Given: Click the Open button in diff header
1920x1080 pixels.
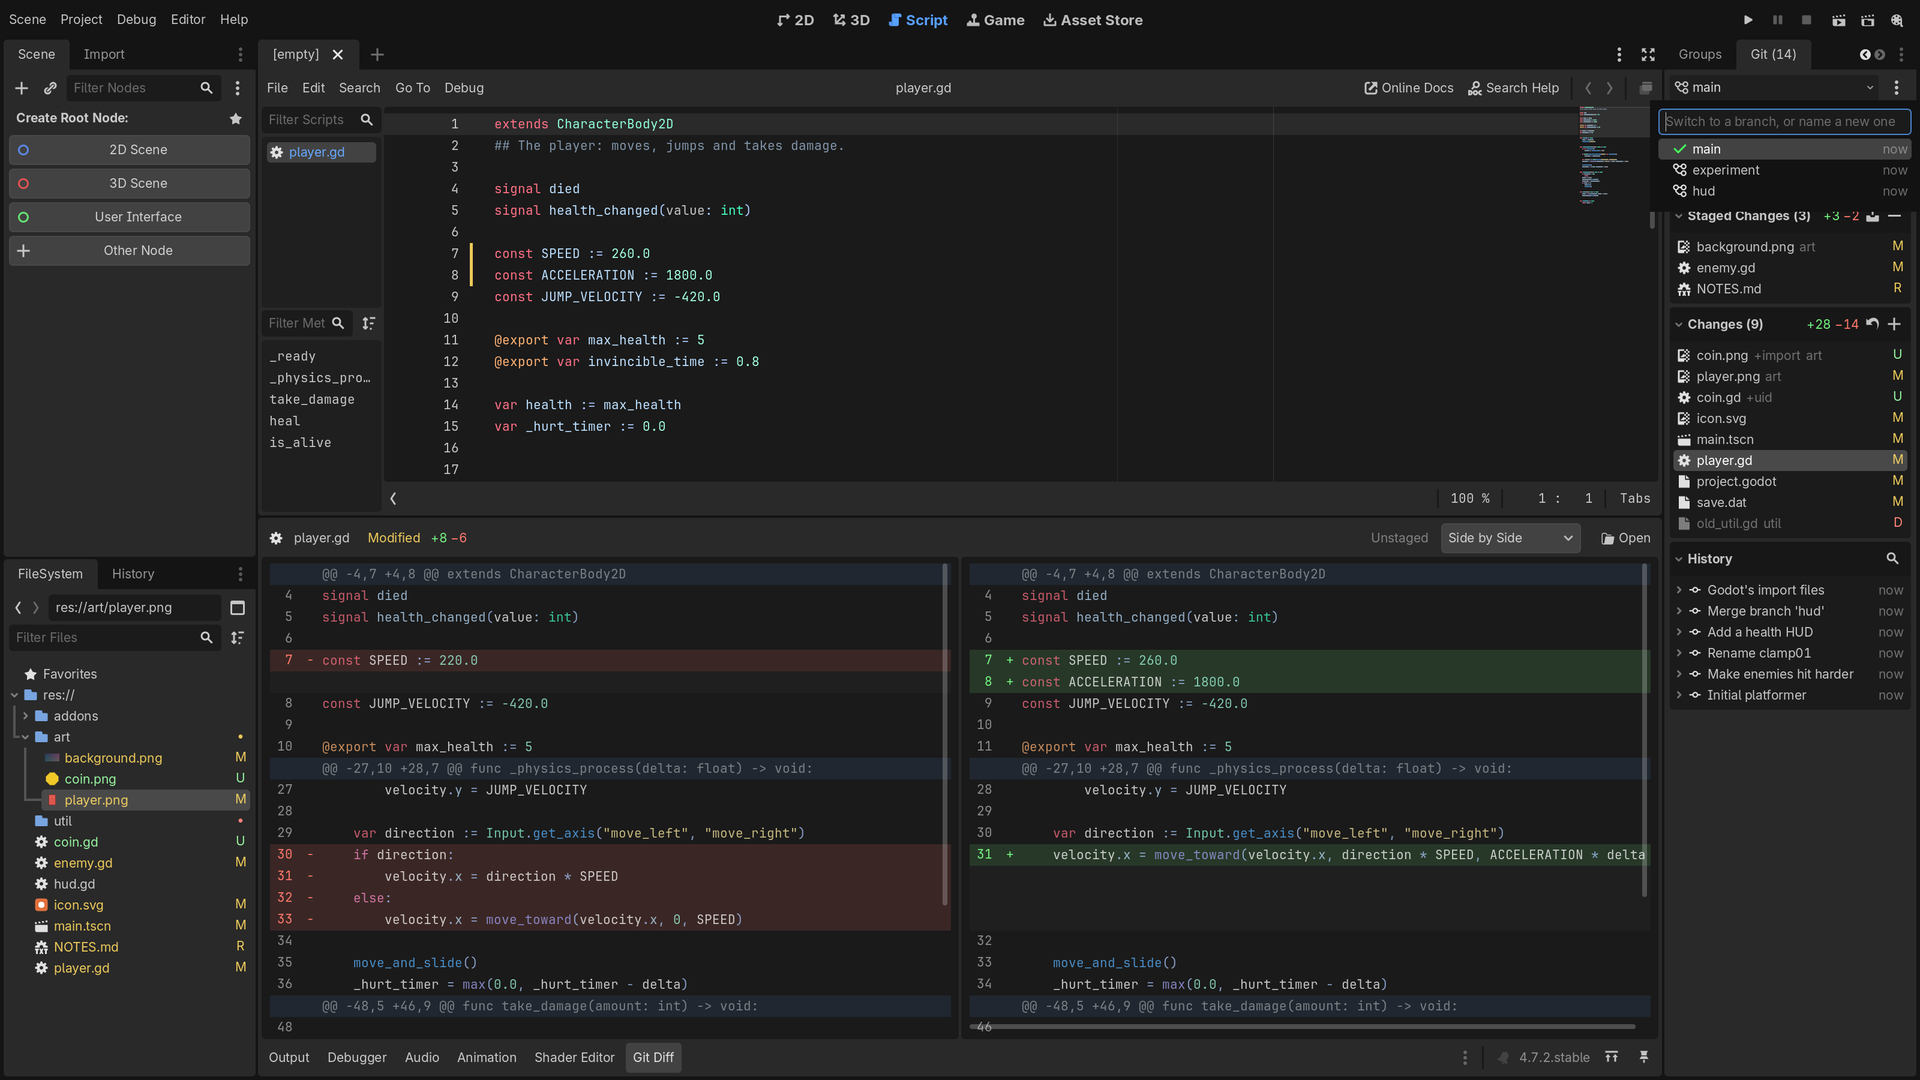Looking at the screenshot, I should [1625, 538].
